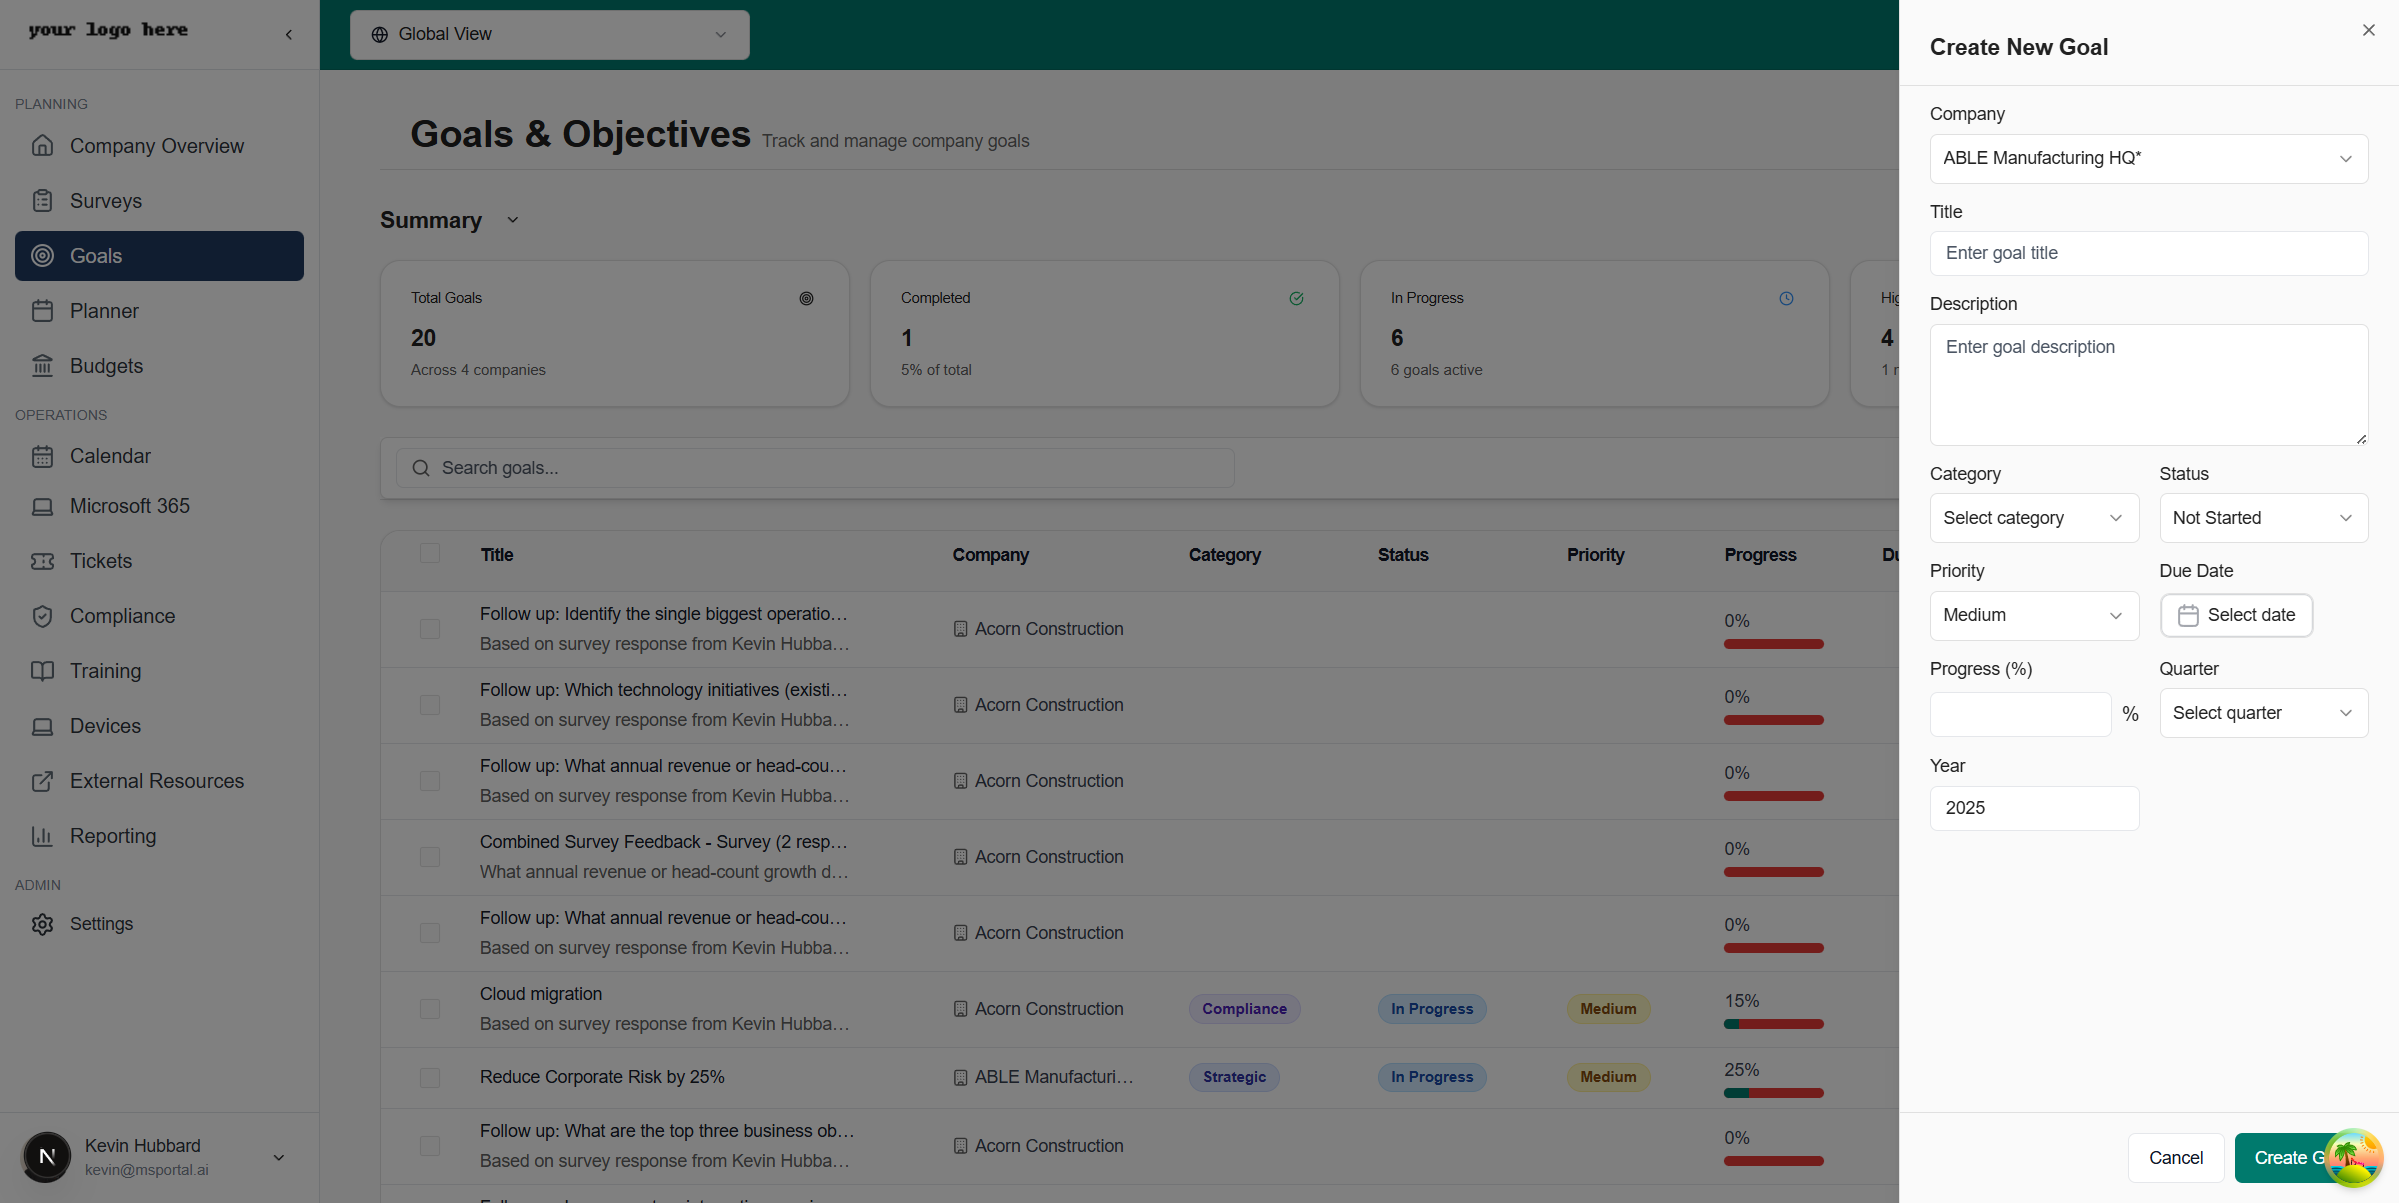Select the Company Overview home icon
The height and width of the screenshot is (1203, 2399).
(43, 146)
